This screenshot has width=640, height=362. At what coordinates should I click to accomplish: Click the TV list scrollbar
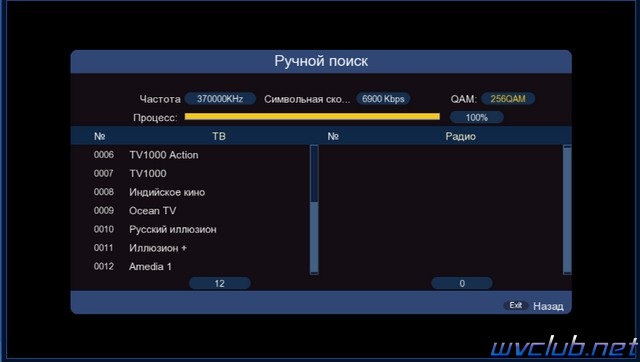pos(314,210)
